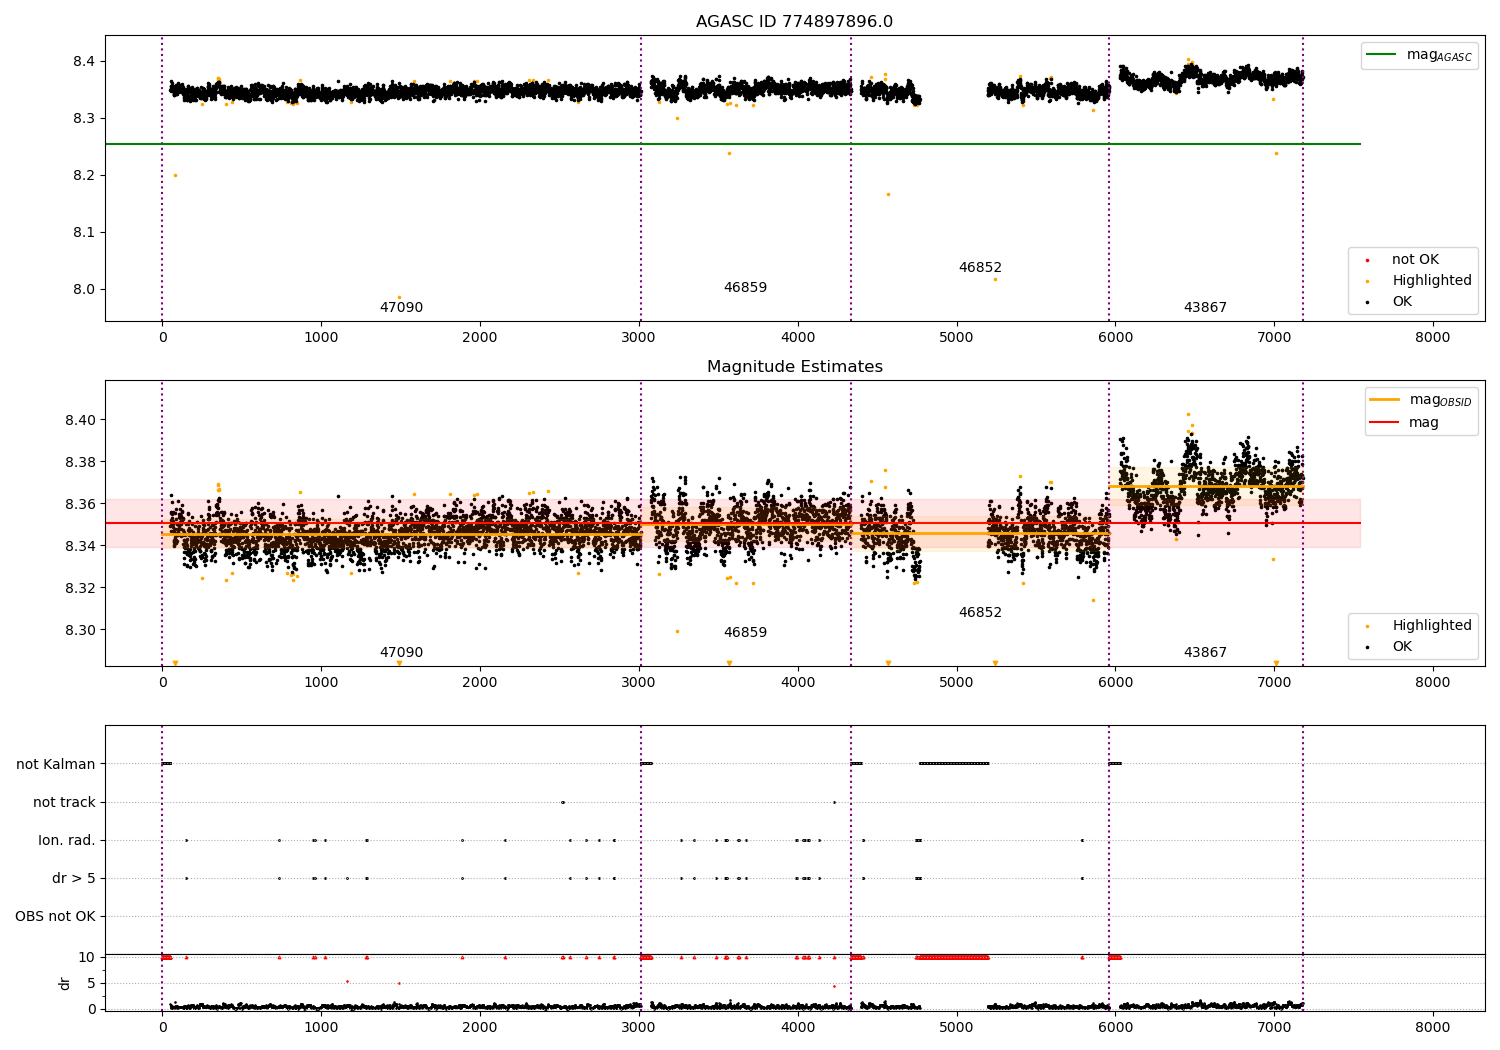Click the 'mag' legend label in middle plot
This screenshot has width=1500, height=1050.
1424,423
